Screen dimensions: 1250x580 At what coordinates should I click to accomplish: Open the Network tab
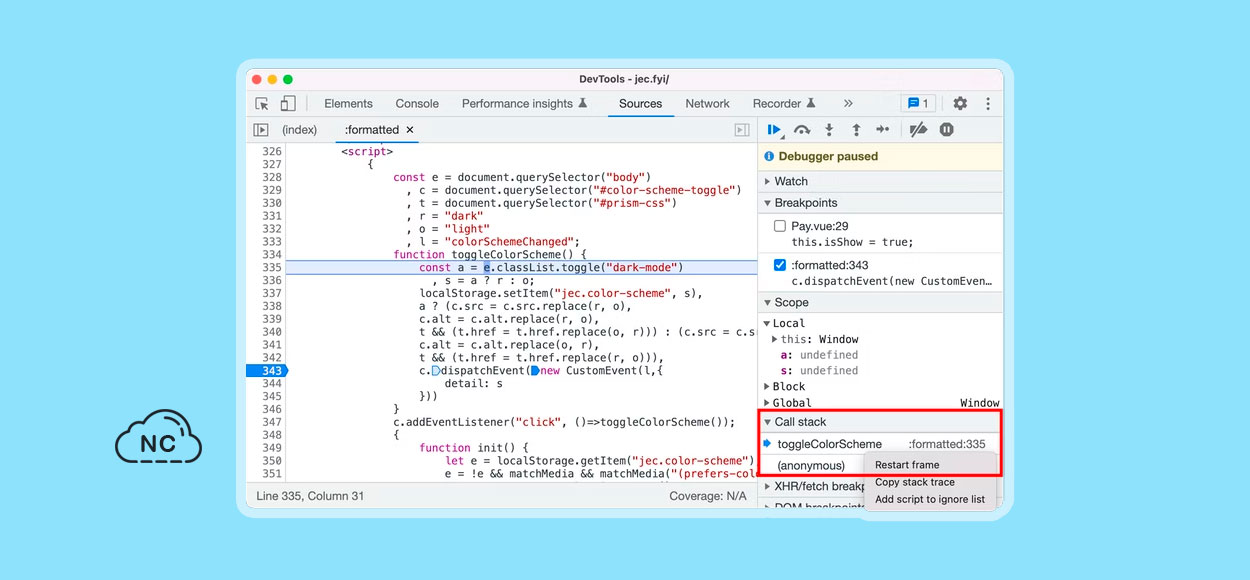[708, 104]
